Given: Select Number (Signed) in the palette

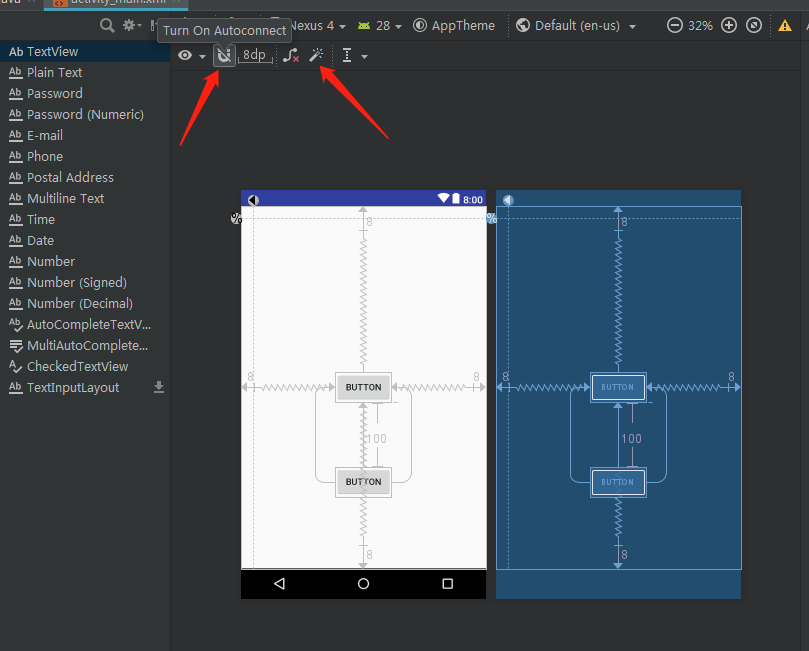Looking at the screenshot, I should 85,282.
